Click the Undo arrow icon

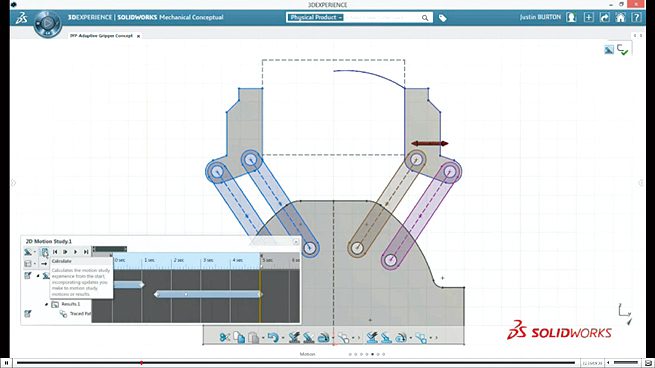(x=273, y=337)
